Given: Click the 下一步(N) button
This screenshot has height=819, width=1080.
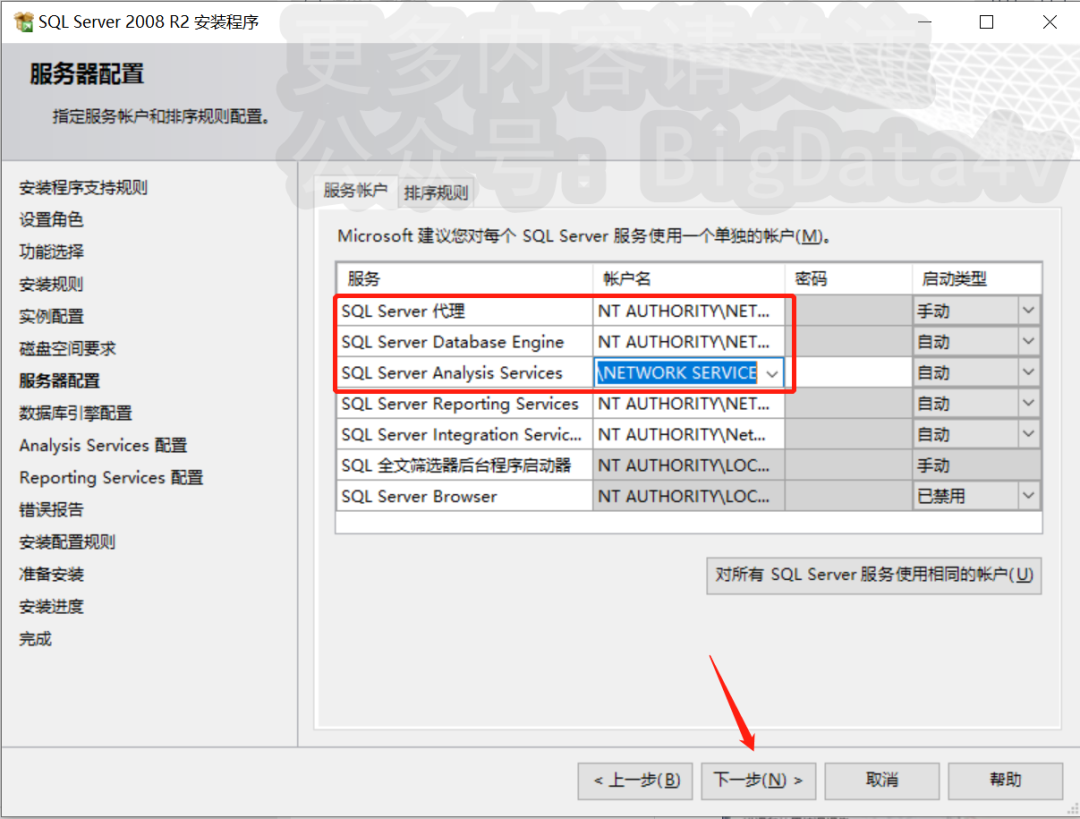Looking at the screenshot, I should [x=758, y=780].
